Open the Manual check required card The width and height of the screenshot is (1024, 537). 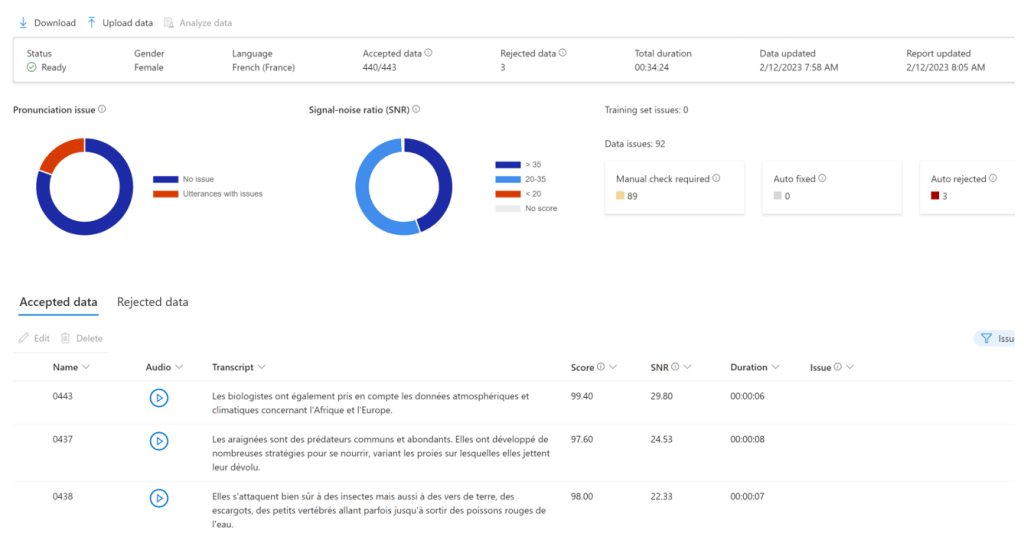tap(674, 187)
